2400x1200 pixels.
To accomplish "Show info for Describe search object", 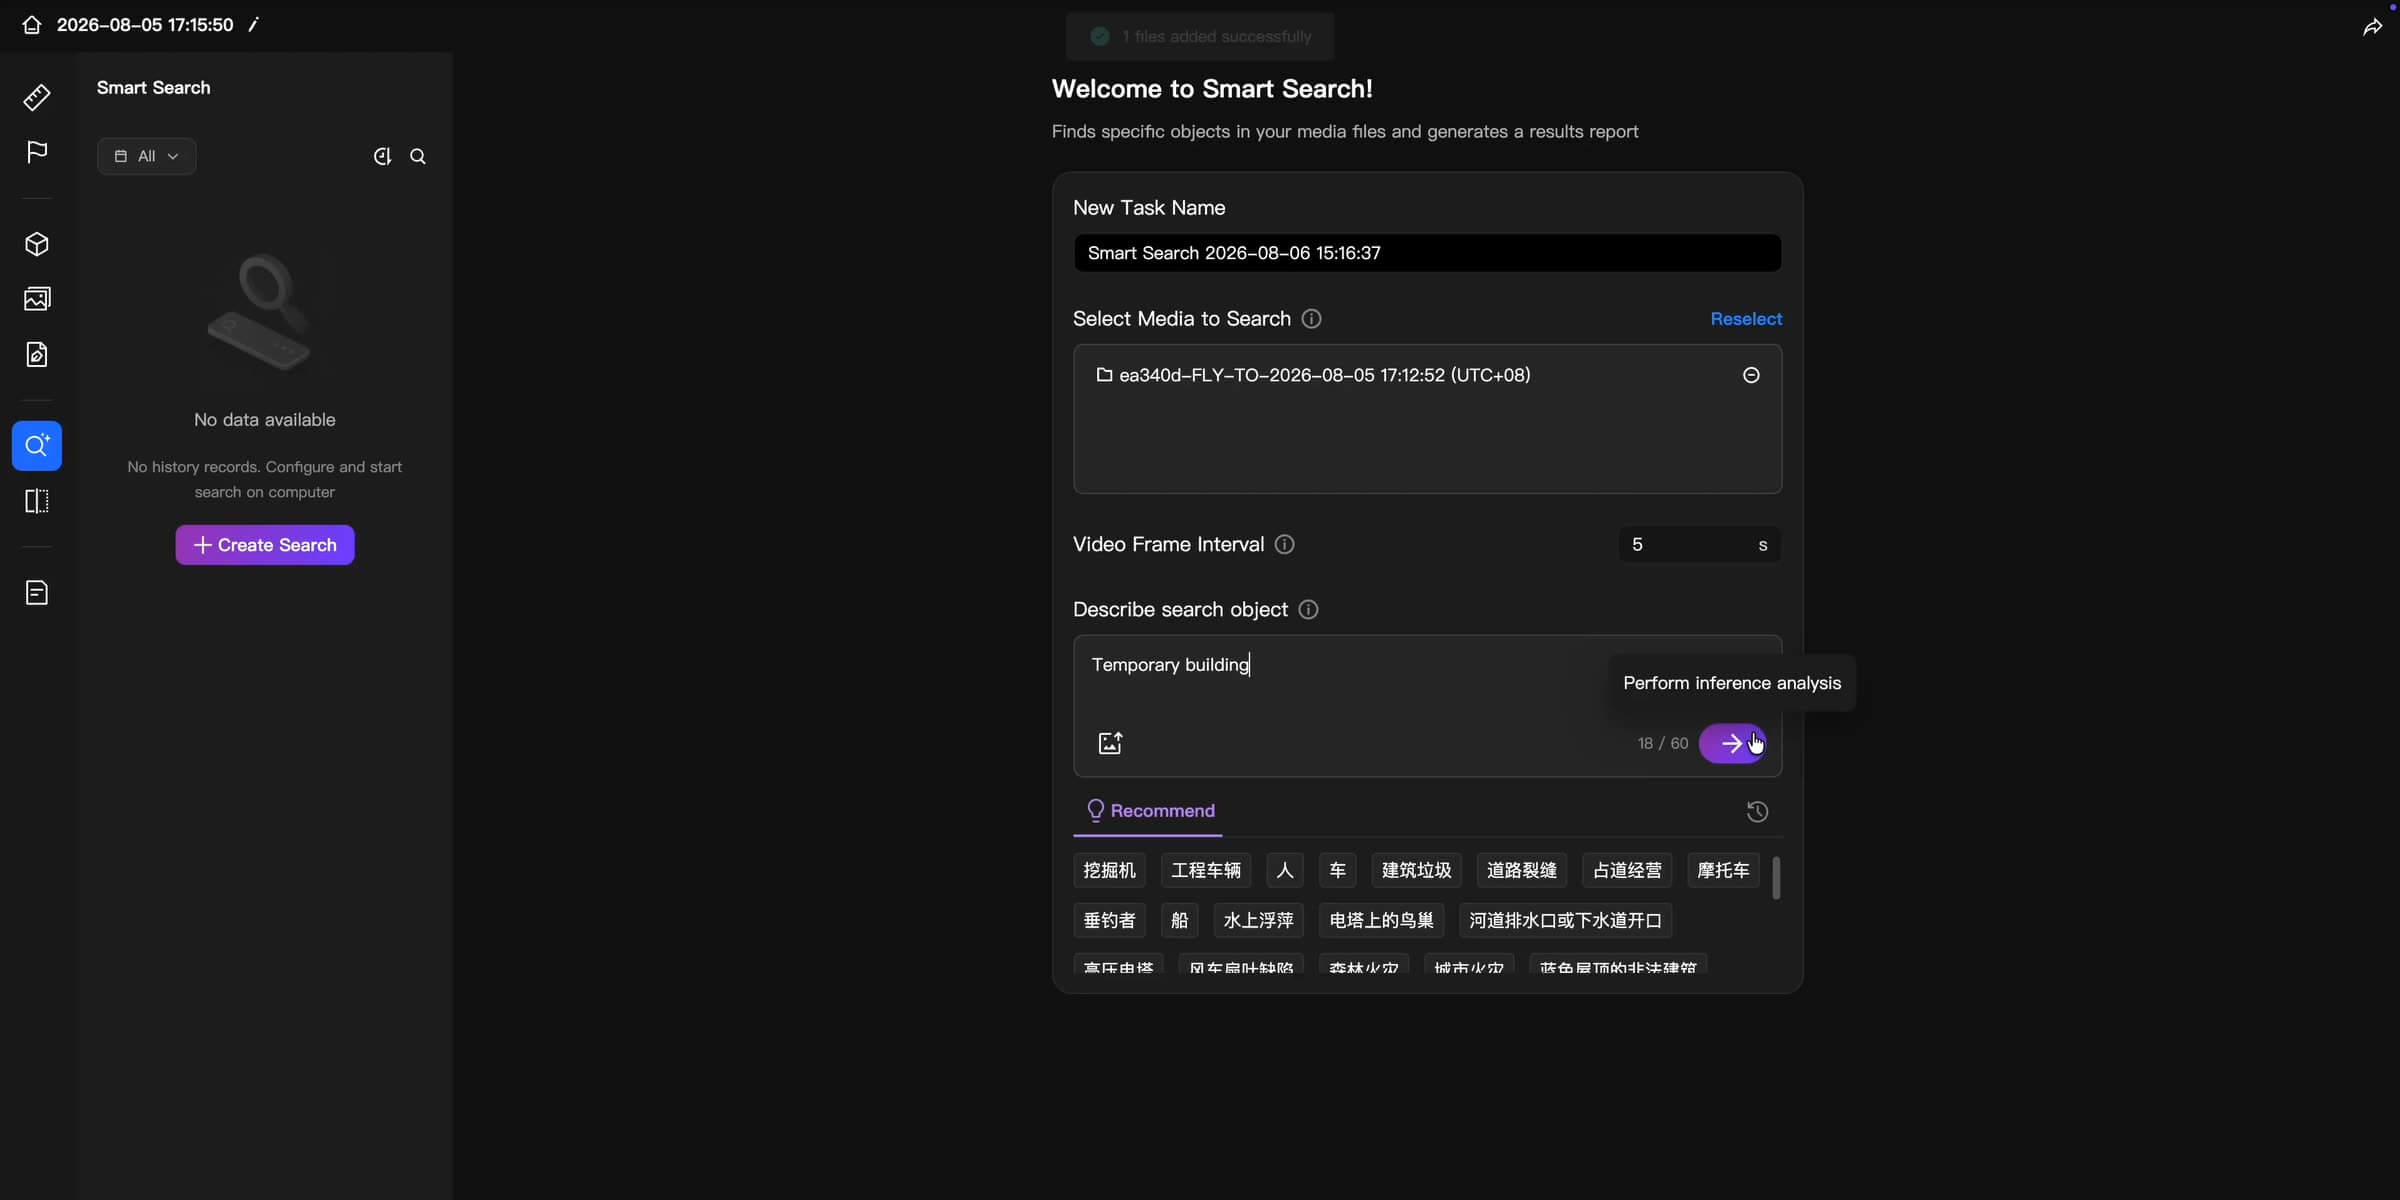I will pos(1308,610).
